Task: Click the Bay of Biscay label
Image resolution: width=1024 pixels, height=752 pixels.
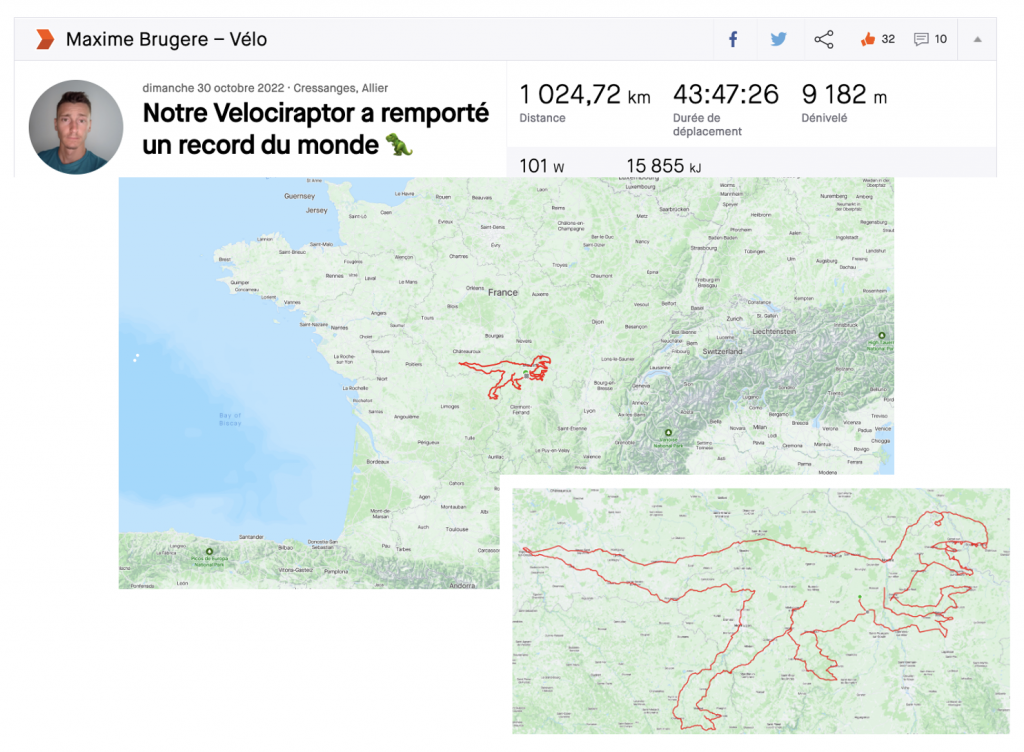Action: point(230,419)
